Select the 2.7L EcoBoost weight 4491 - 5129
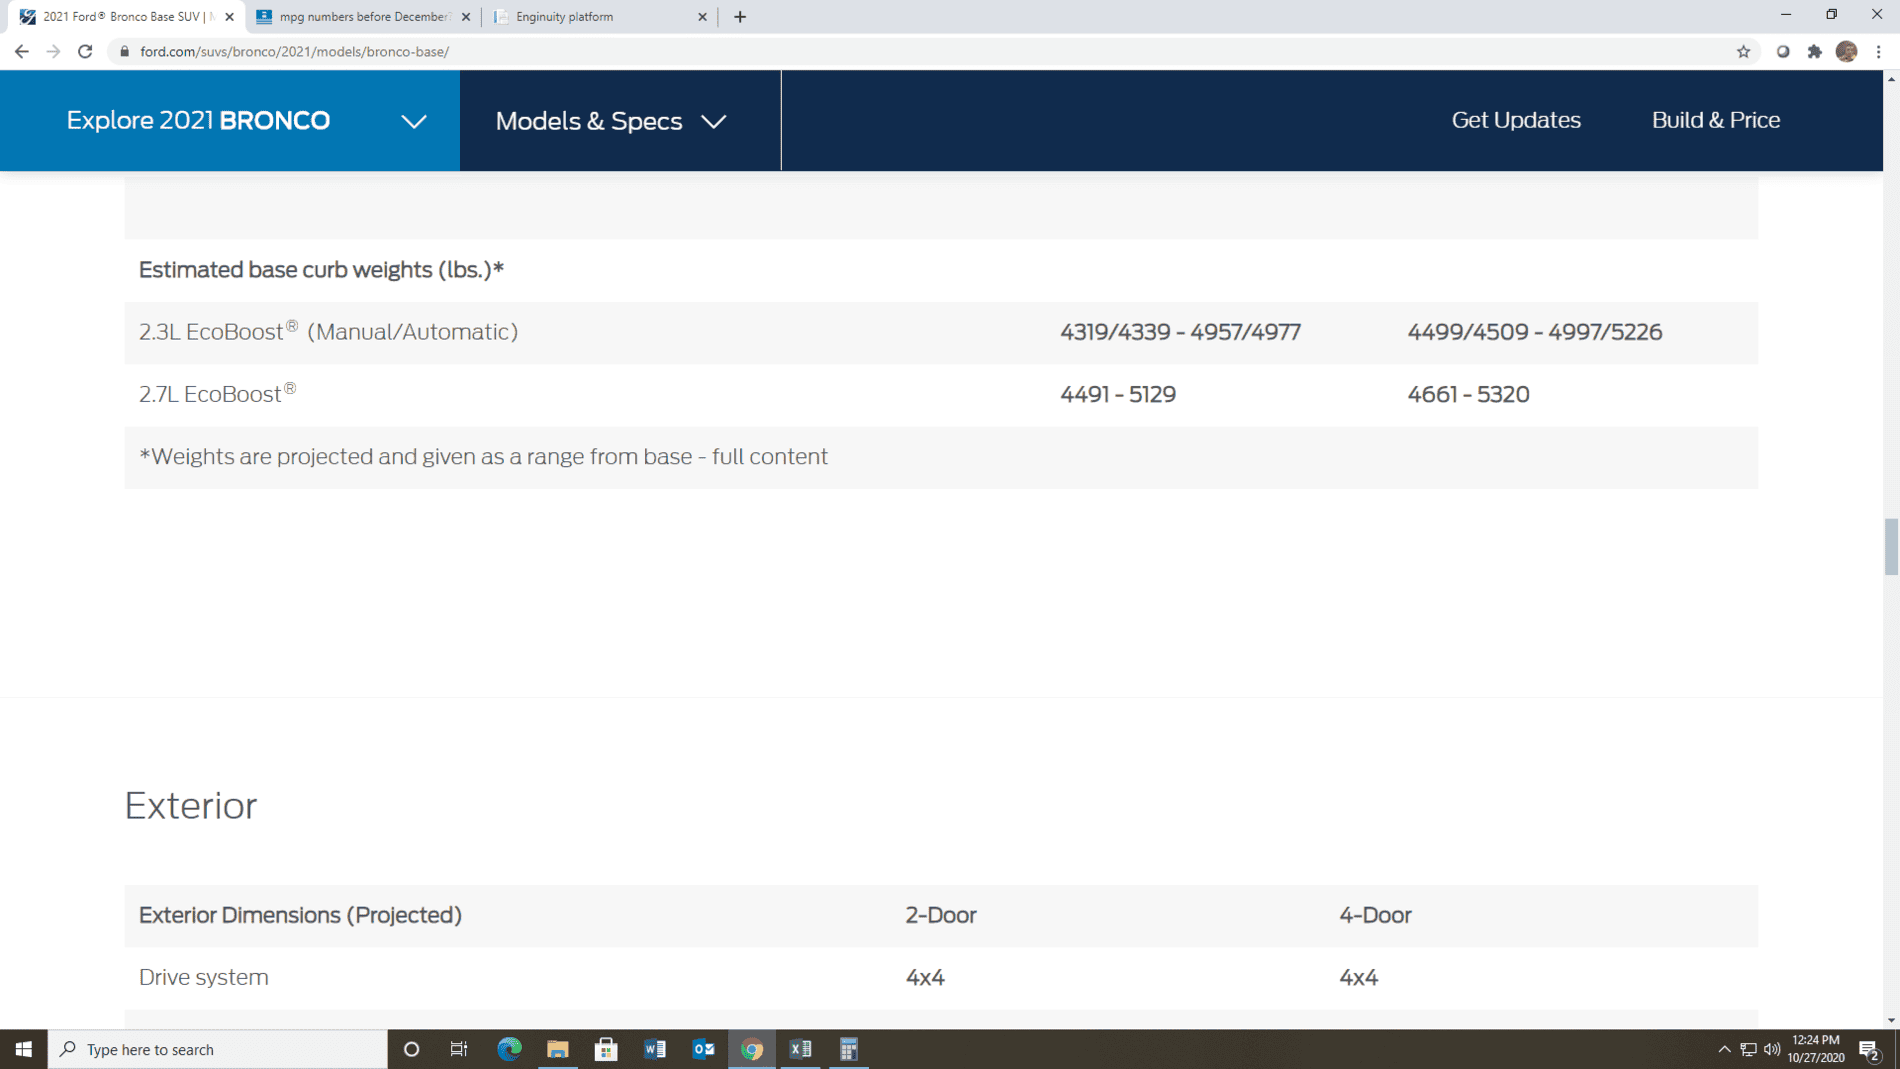1900x1069 pixels. (1118, 394)
